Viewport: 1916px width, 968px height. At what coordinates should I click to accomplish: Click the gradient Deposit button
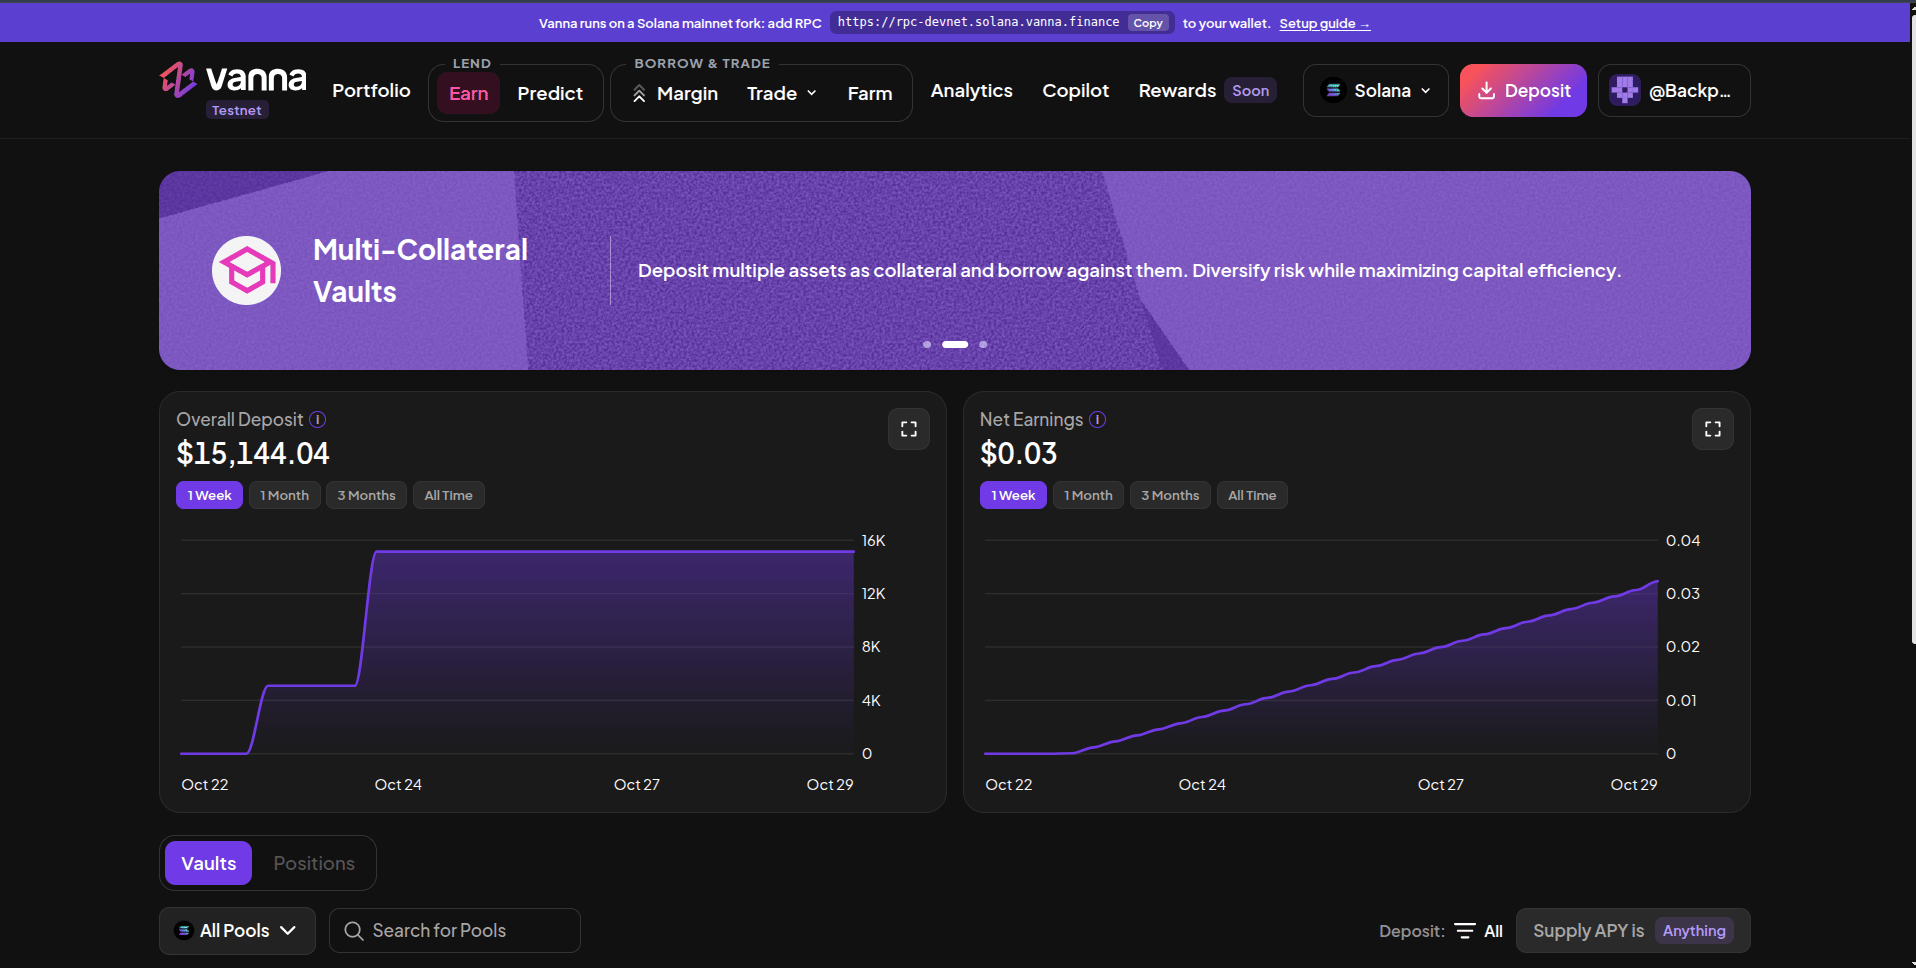click(x=1523, y=91)
